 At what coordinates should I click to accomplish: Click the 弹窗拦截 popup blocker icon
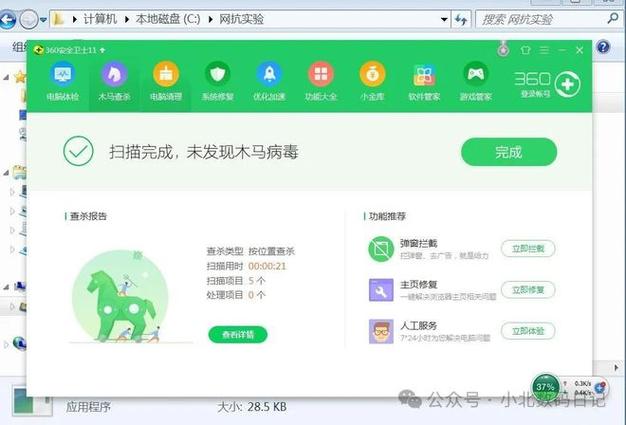coord(381,249)
